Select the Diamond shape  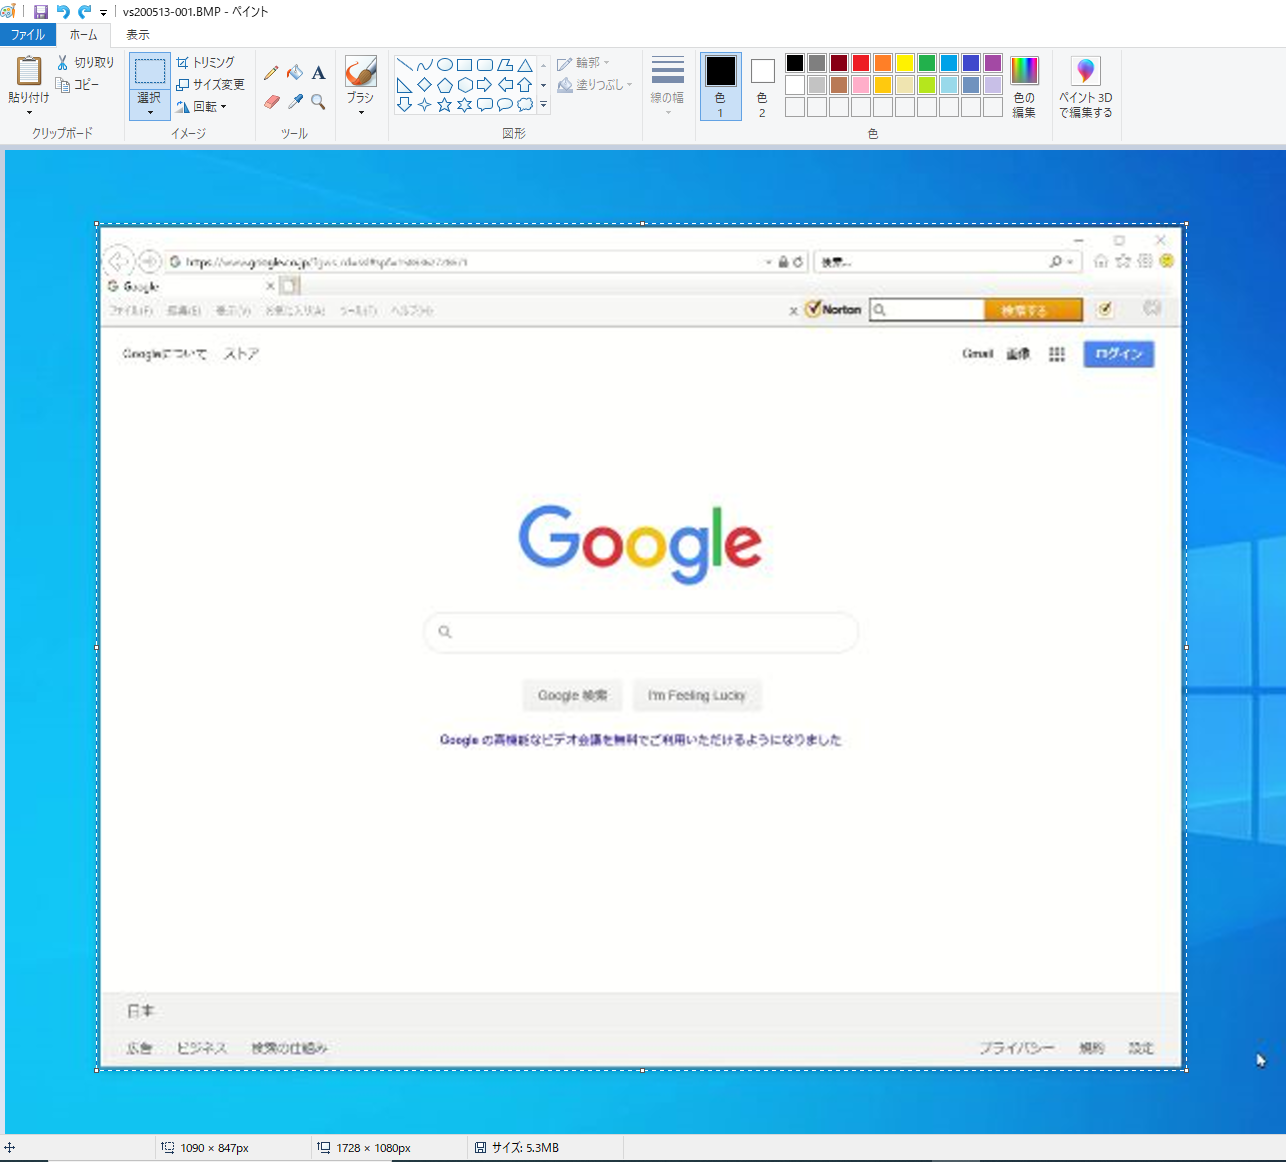click(425, 85)
